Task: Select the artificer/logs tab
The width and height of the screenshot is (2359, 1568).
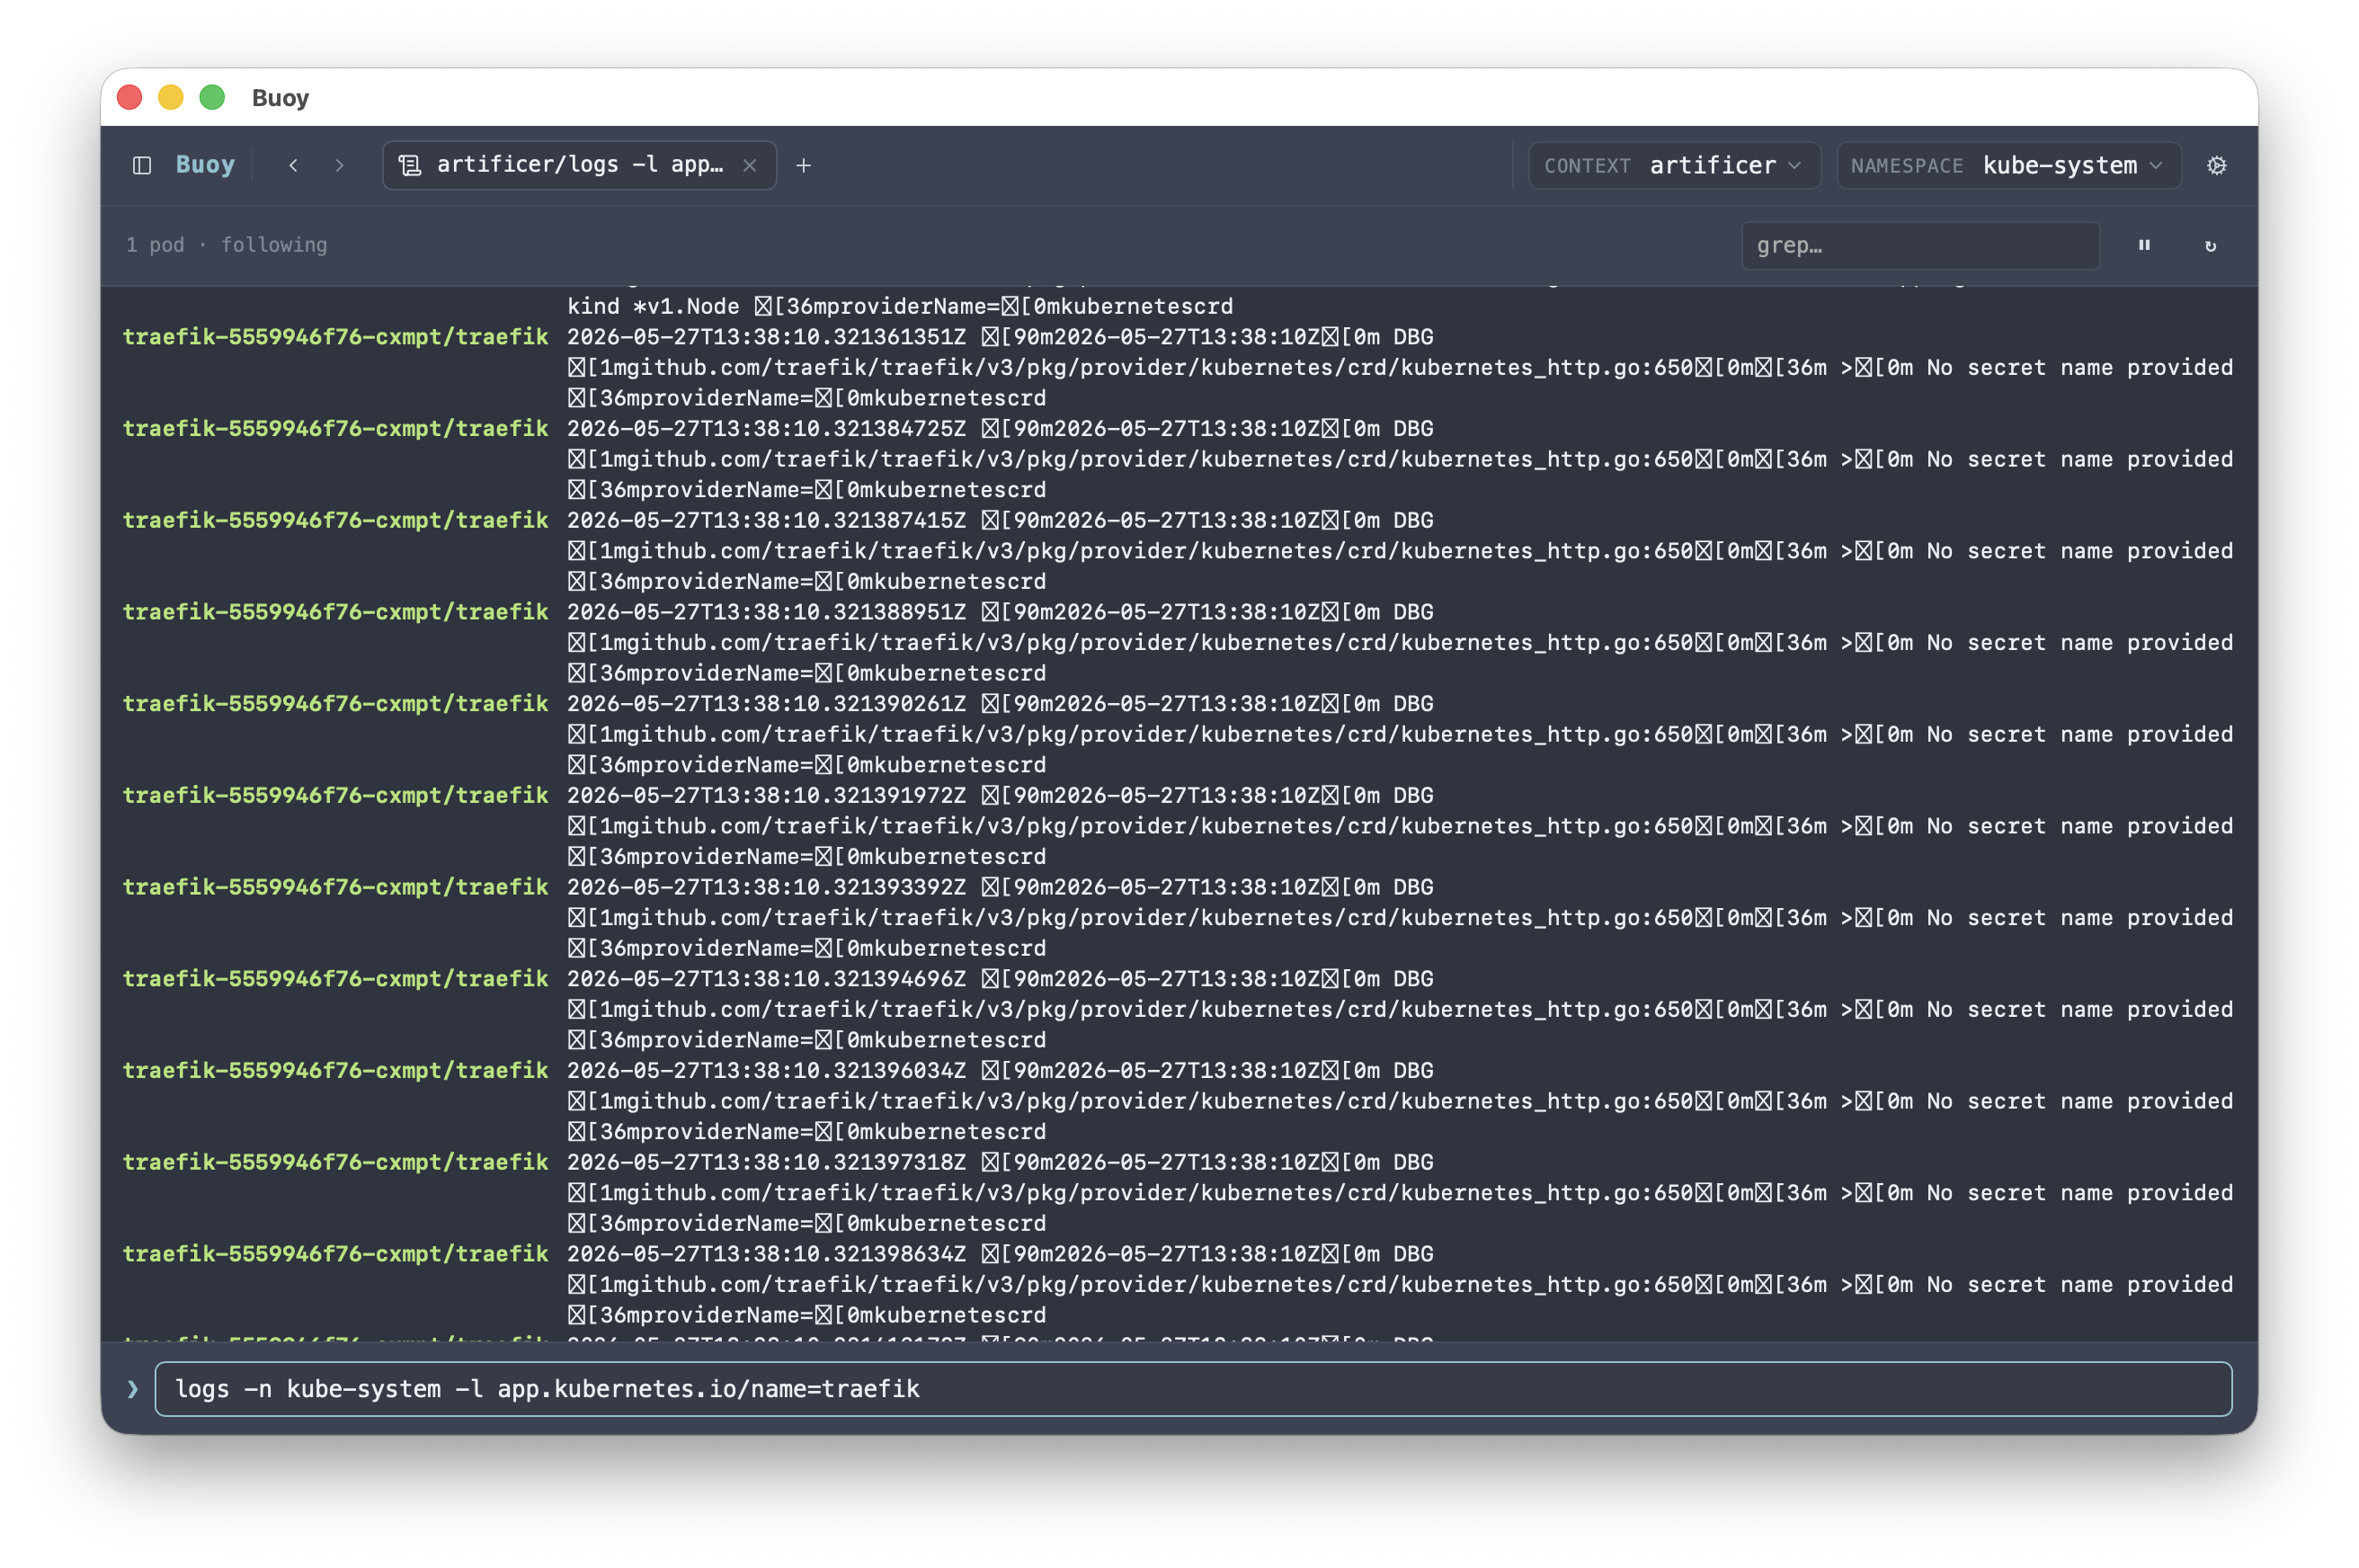Action: point(579,165)
